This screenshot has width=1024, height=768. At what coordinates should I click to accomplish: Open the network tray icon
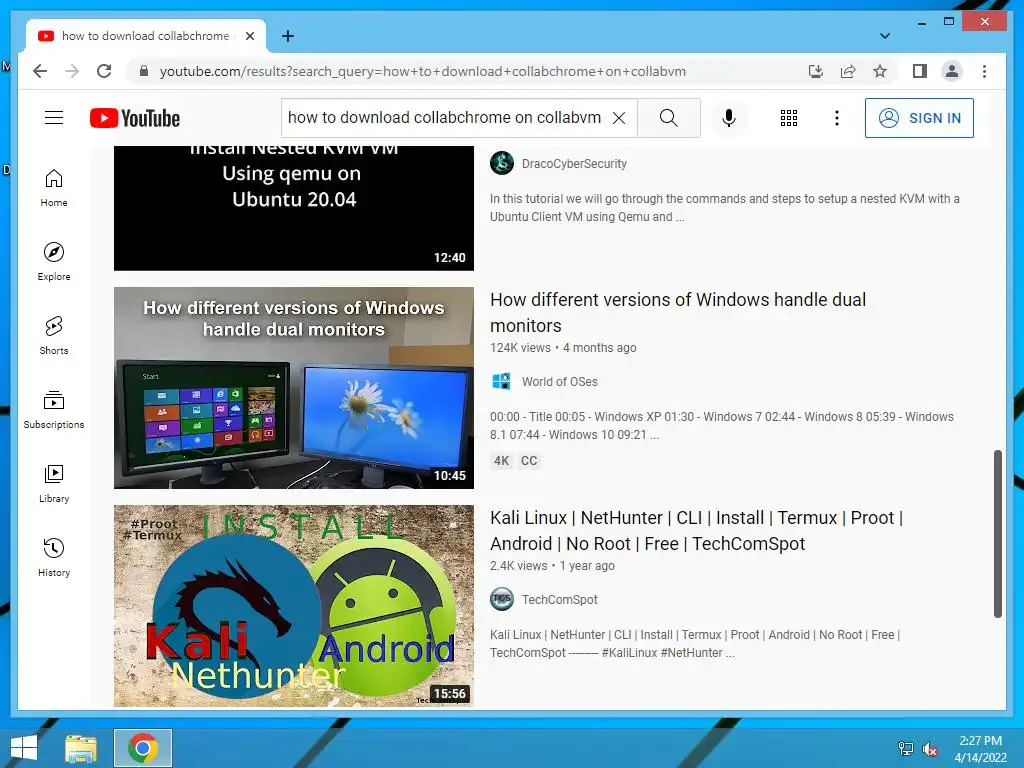point(906,748)
